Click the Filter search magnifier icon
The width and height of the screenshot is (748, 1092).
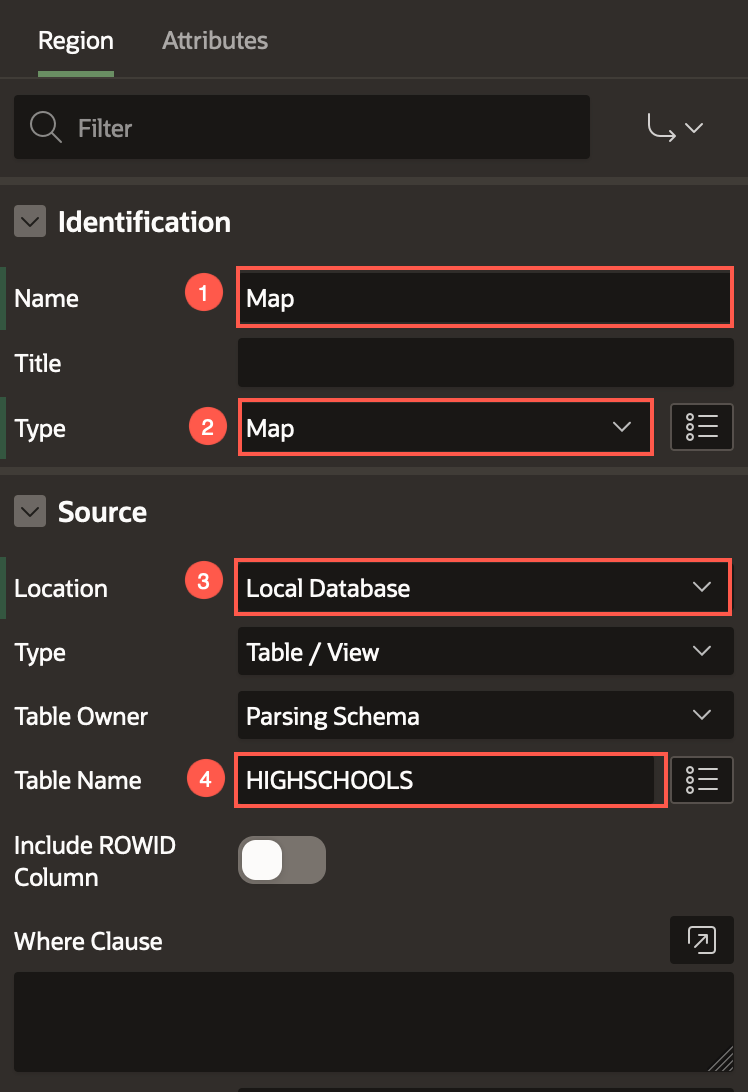pos(46,128)
